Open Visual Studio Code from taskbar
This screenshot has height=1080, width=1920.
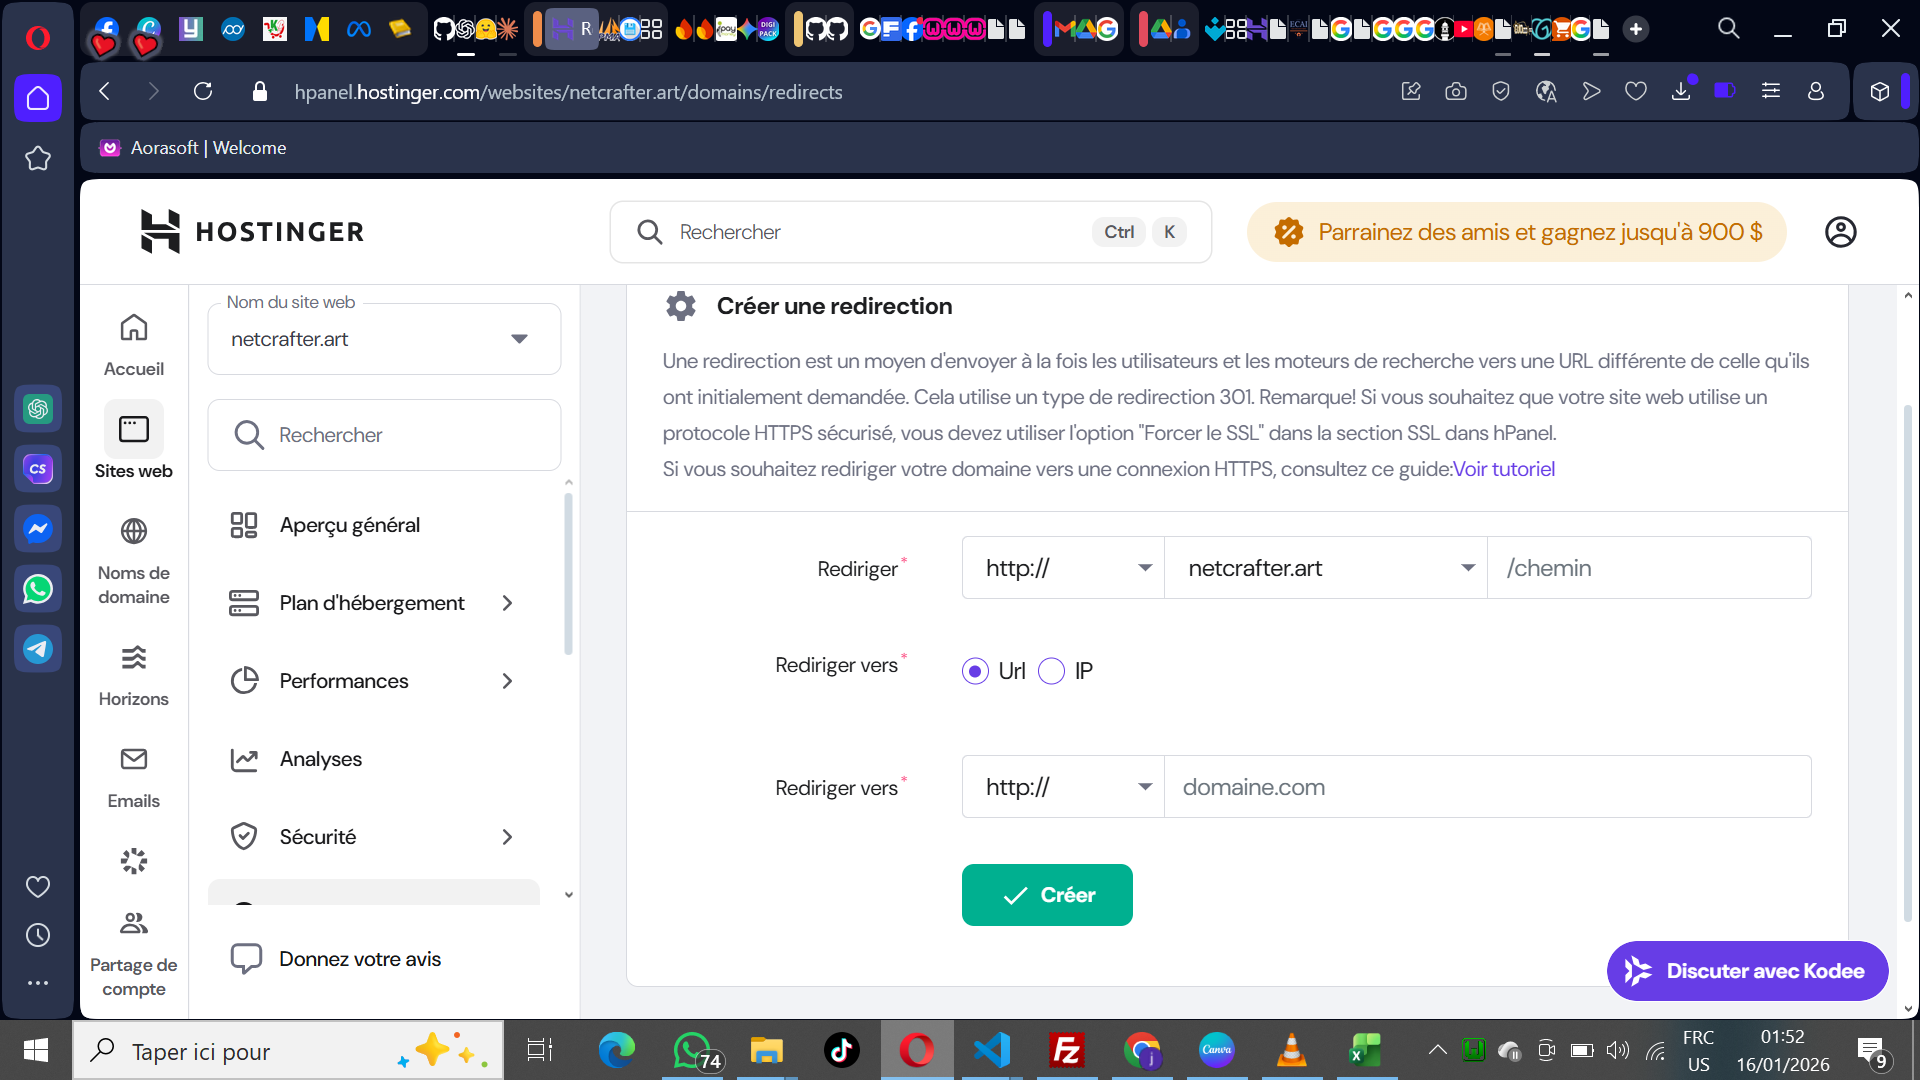(x=992, y=1050)
